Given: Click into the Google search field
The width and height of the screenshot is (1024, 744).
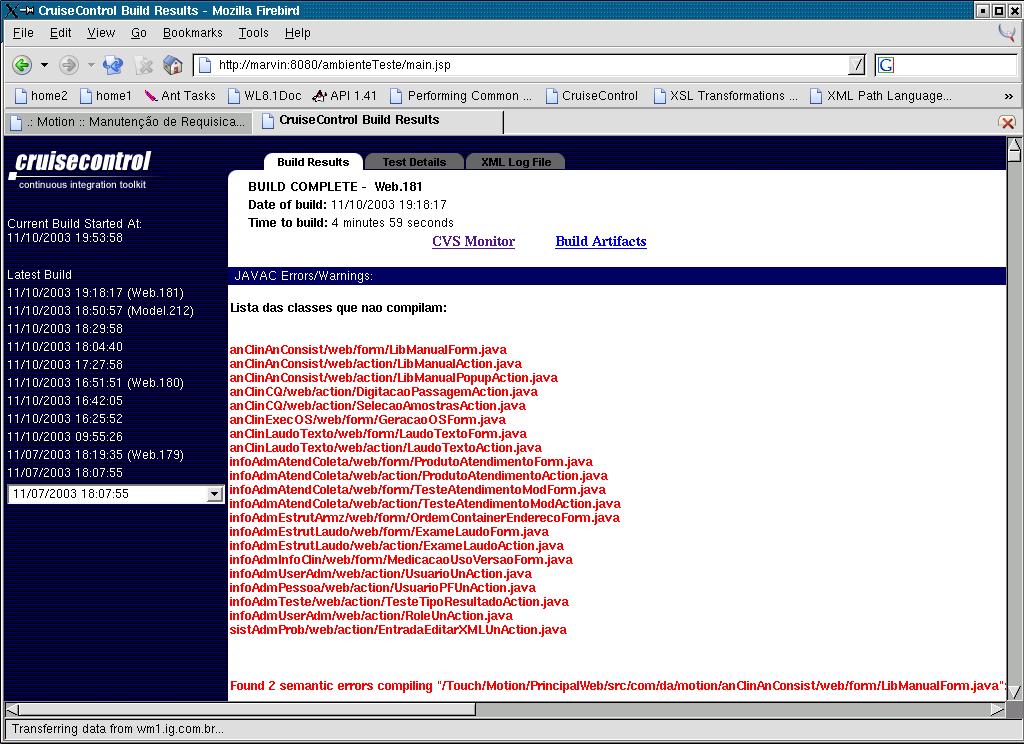Looking at the screenshot, I should tap(955, 65).
